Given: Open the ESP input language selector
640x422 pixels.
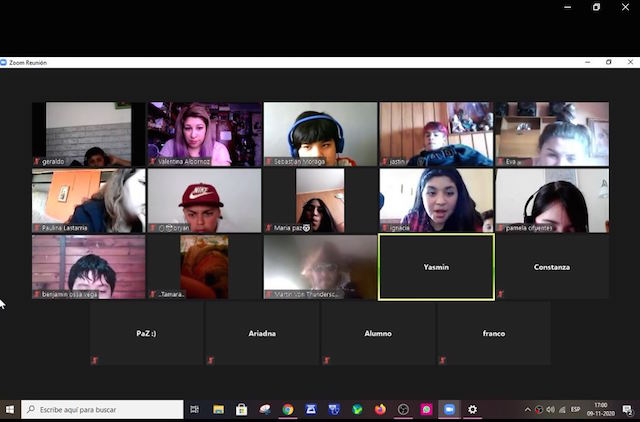Looking at the screenshot, I should tap(575, 409).
